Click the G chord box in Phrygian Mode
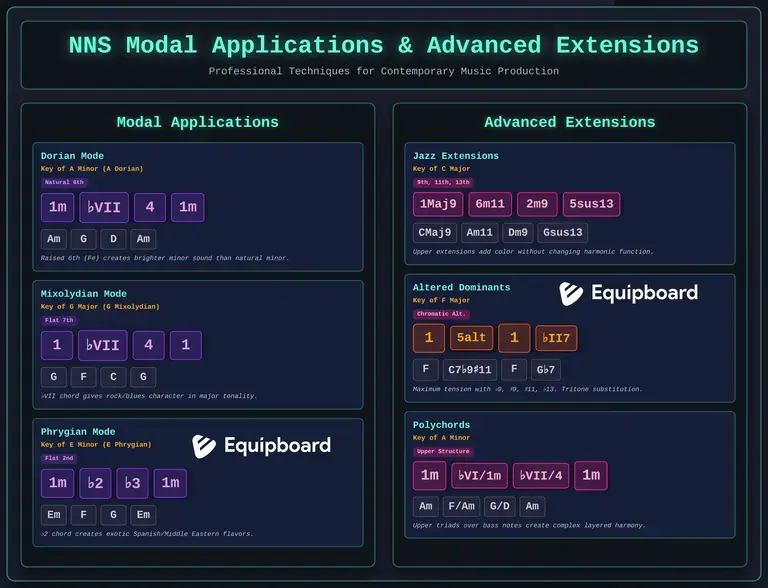The image size is (768, 588). [113, 515]
